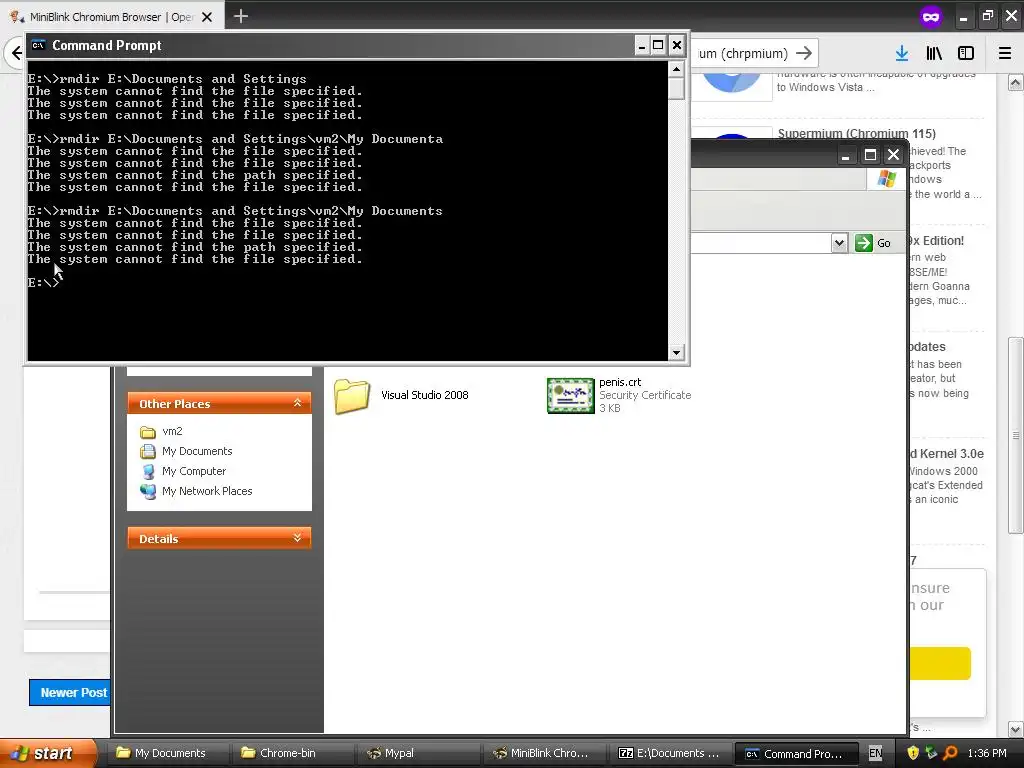1024x768 pixels.
Task: Click the green Go arrow in Explorer
Action: (x=863, y=243)
